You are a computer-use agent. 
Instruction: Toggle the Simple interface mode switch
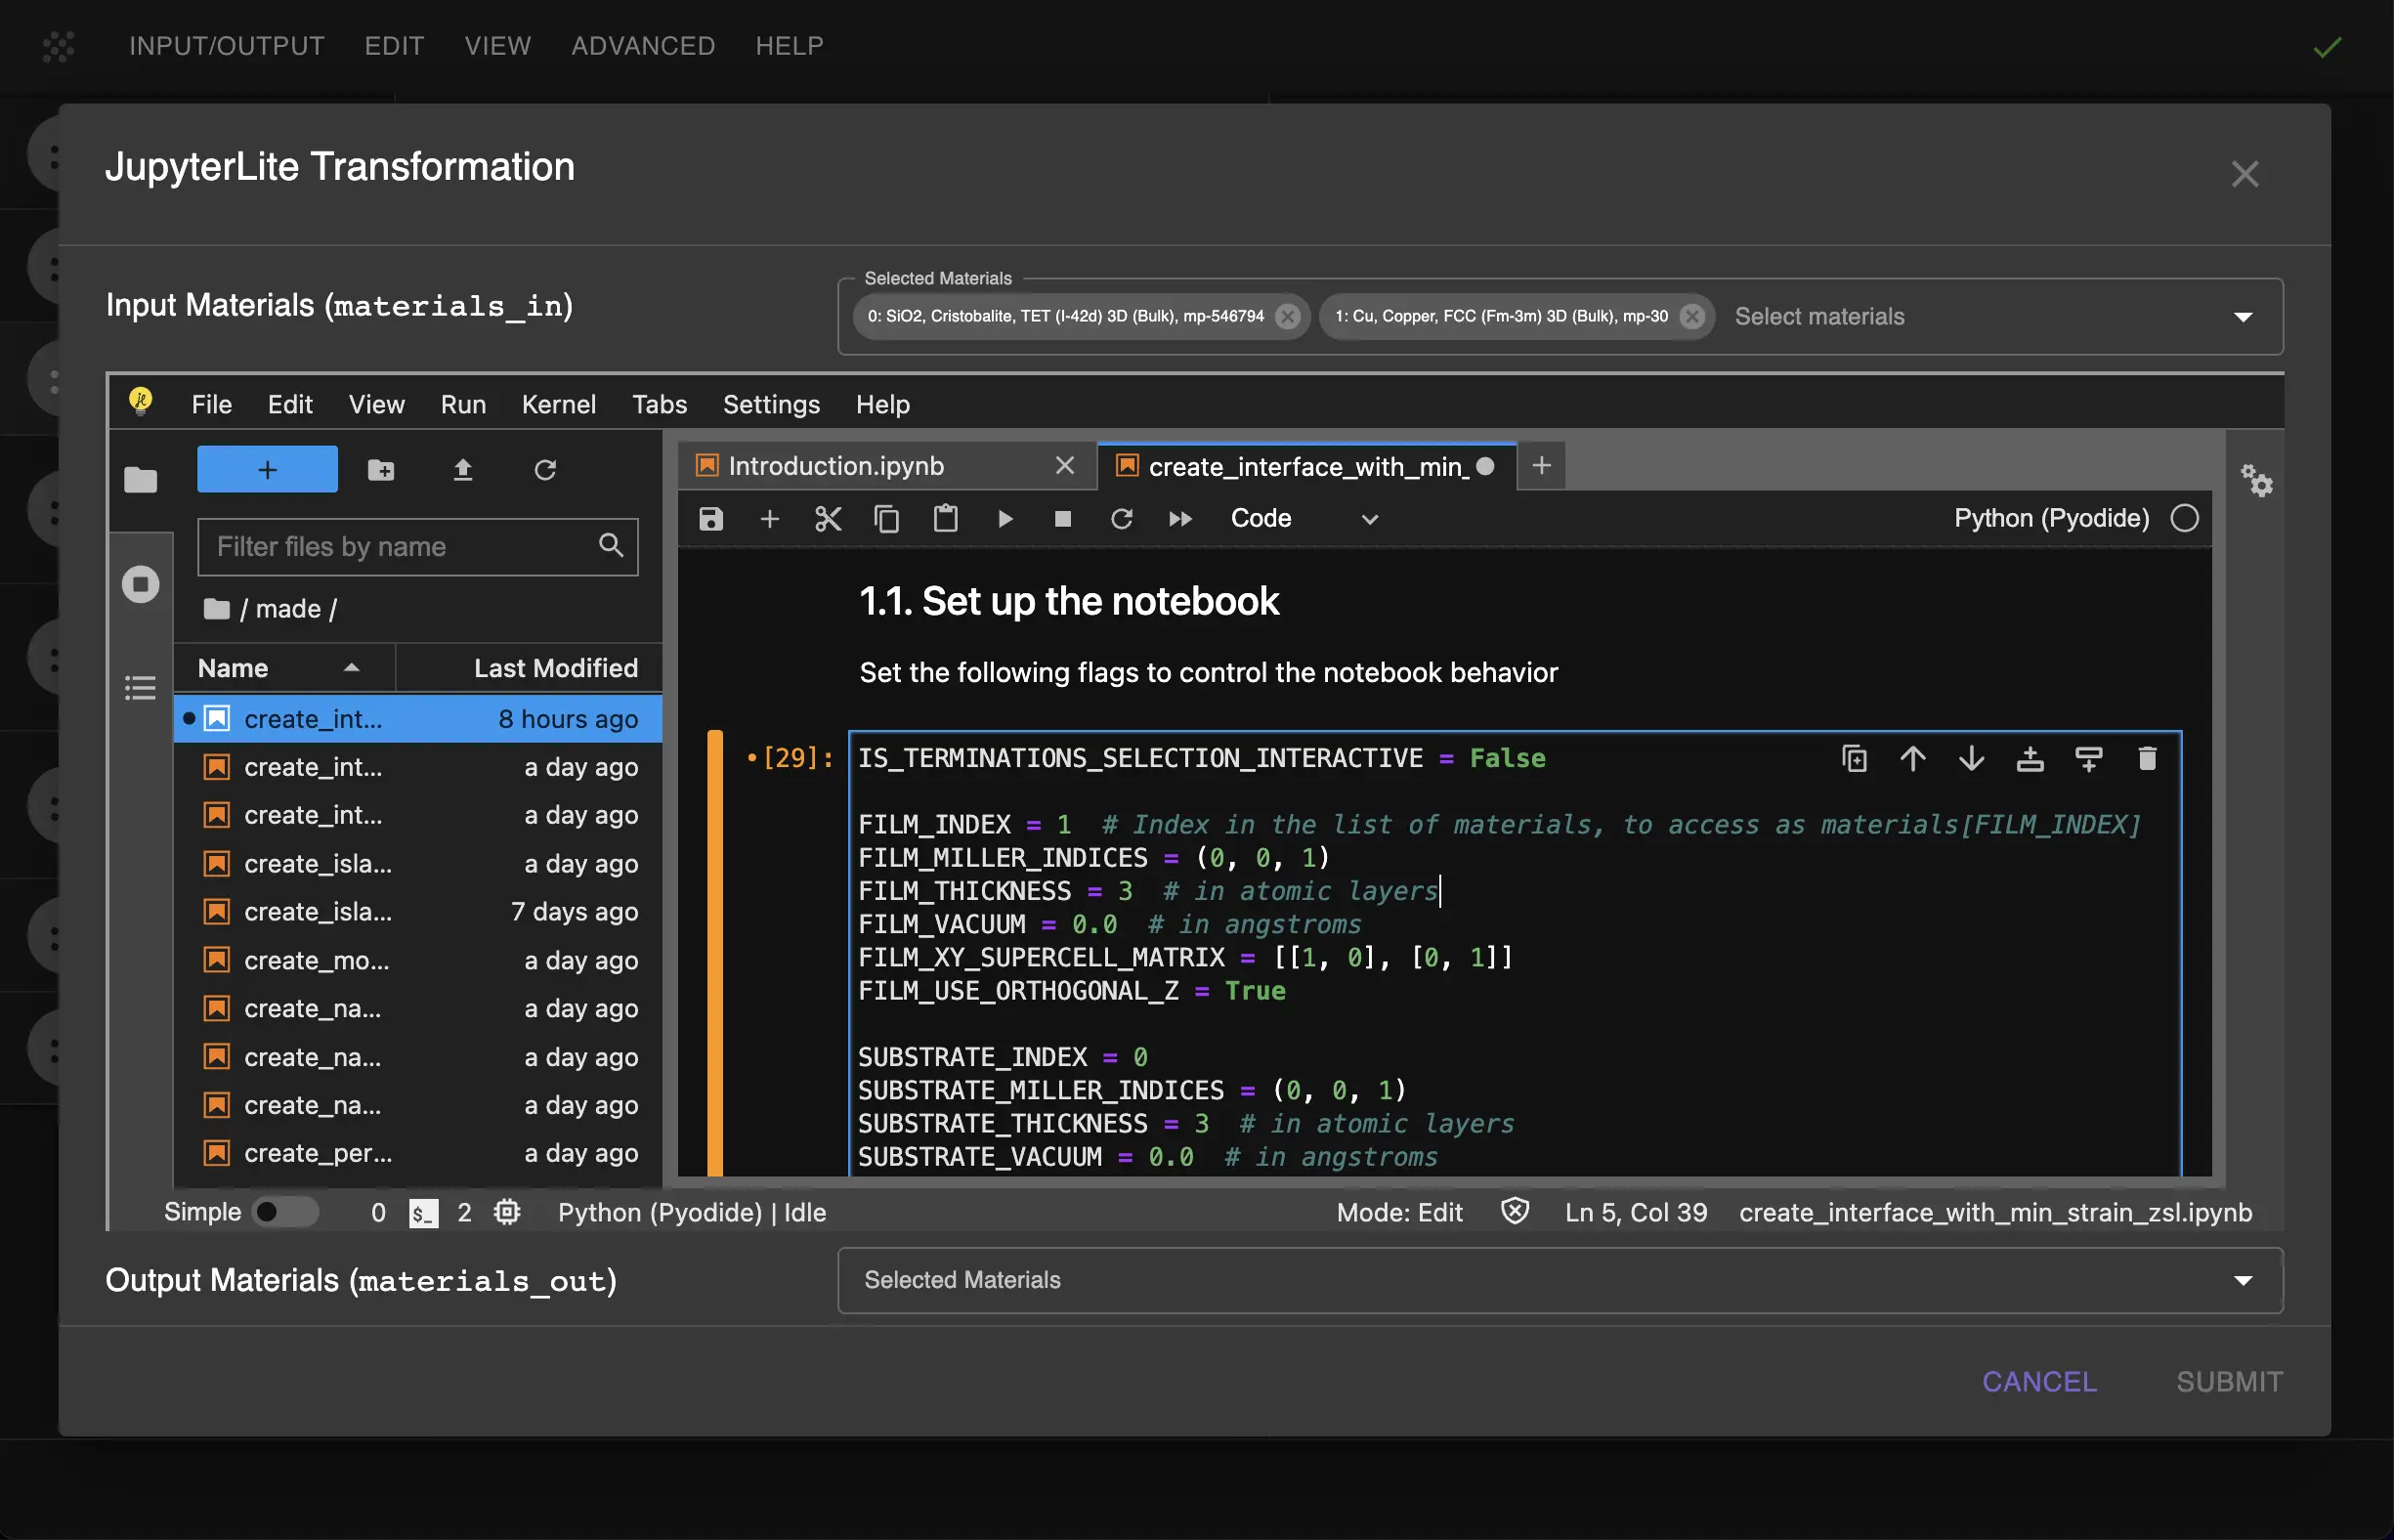tap(284, 1212)
